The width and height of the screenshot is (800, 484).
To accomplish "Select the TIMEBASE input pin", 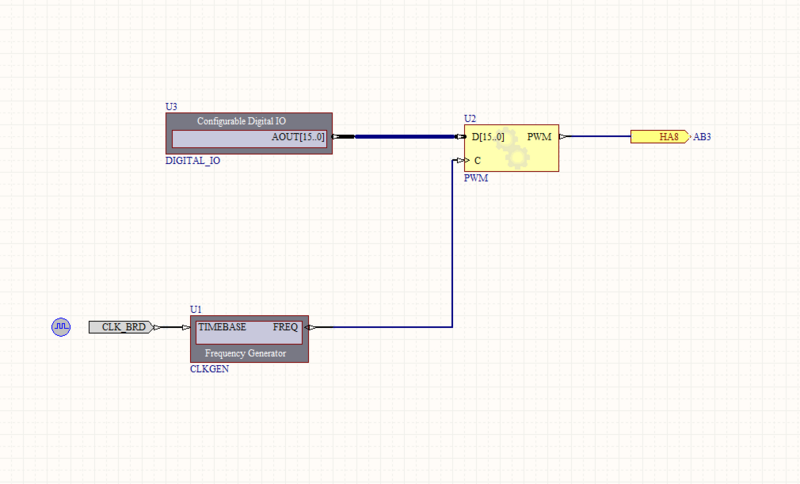I will [x=221, y=327].
